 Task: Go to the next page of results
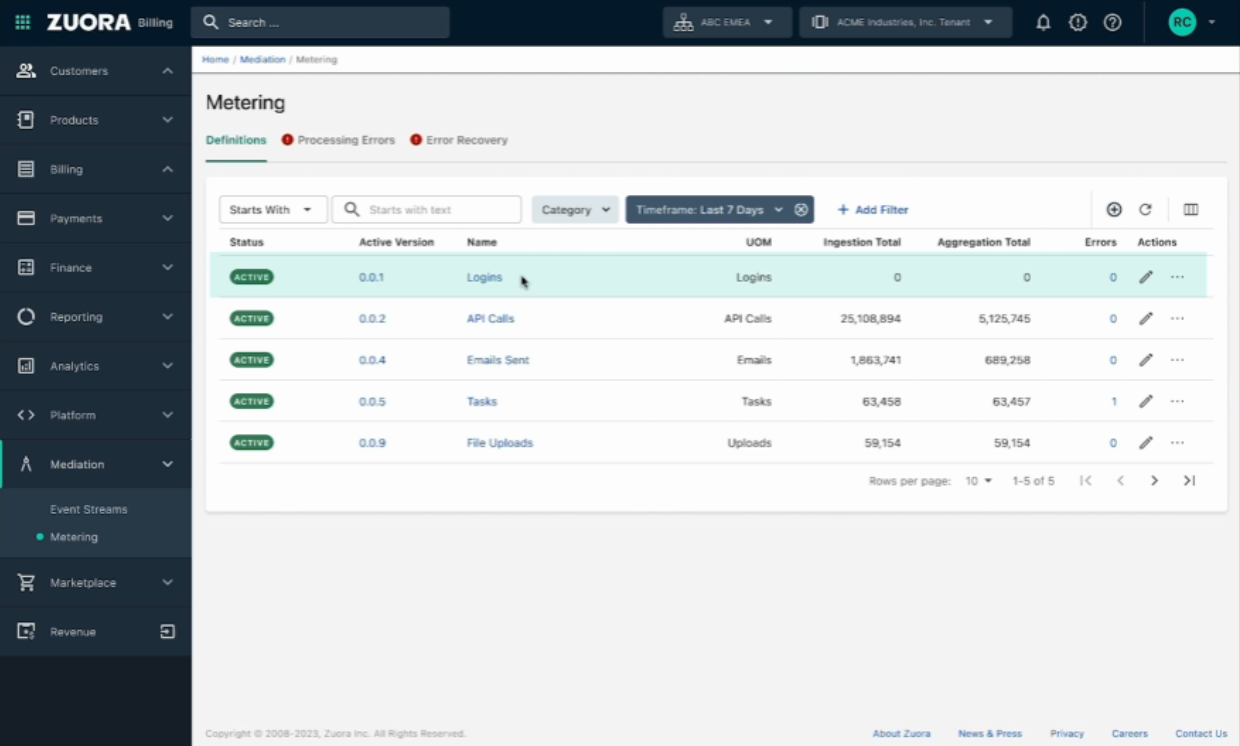1154,481
